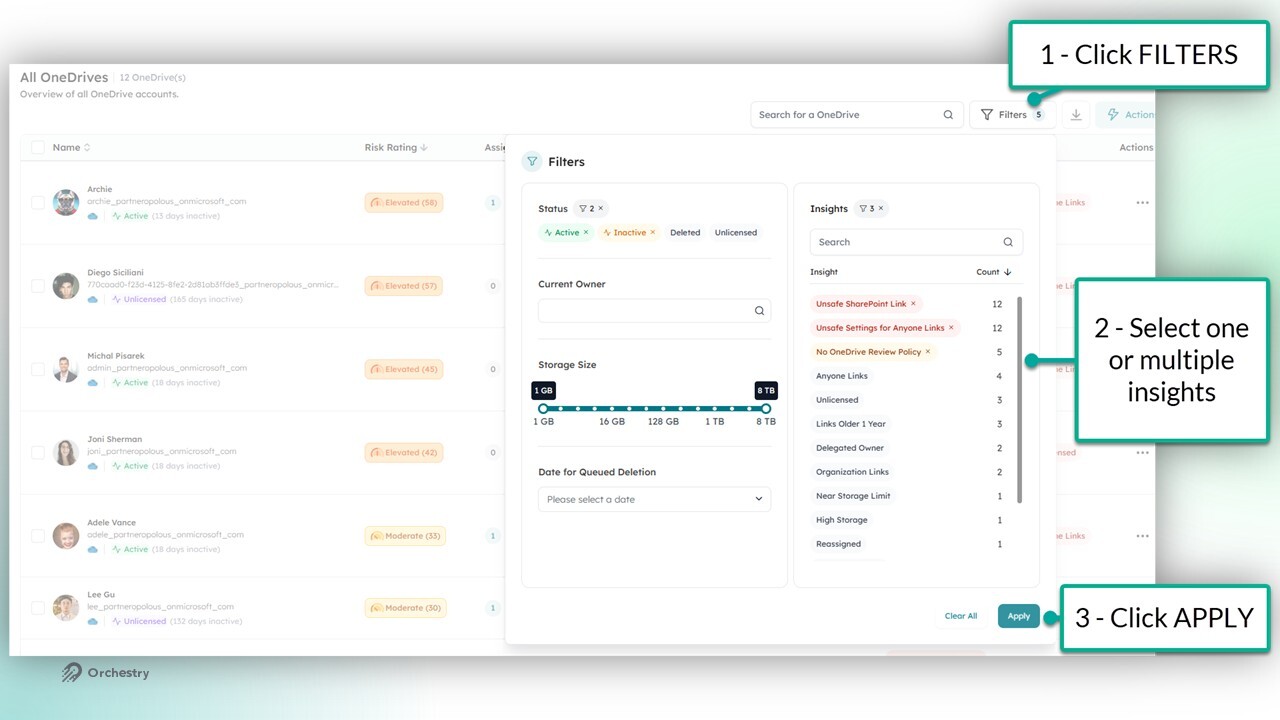Image resolution: width=1280 pixels, height=720 pixels.
Task: Toggle the select-all checkbox in table header
Action: (x=38, y=147)
